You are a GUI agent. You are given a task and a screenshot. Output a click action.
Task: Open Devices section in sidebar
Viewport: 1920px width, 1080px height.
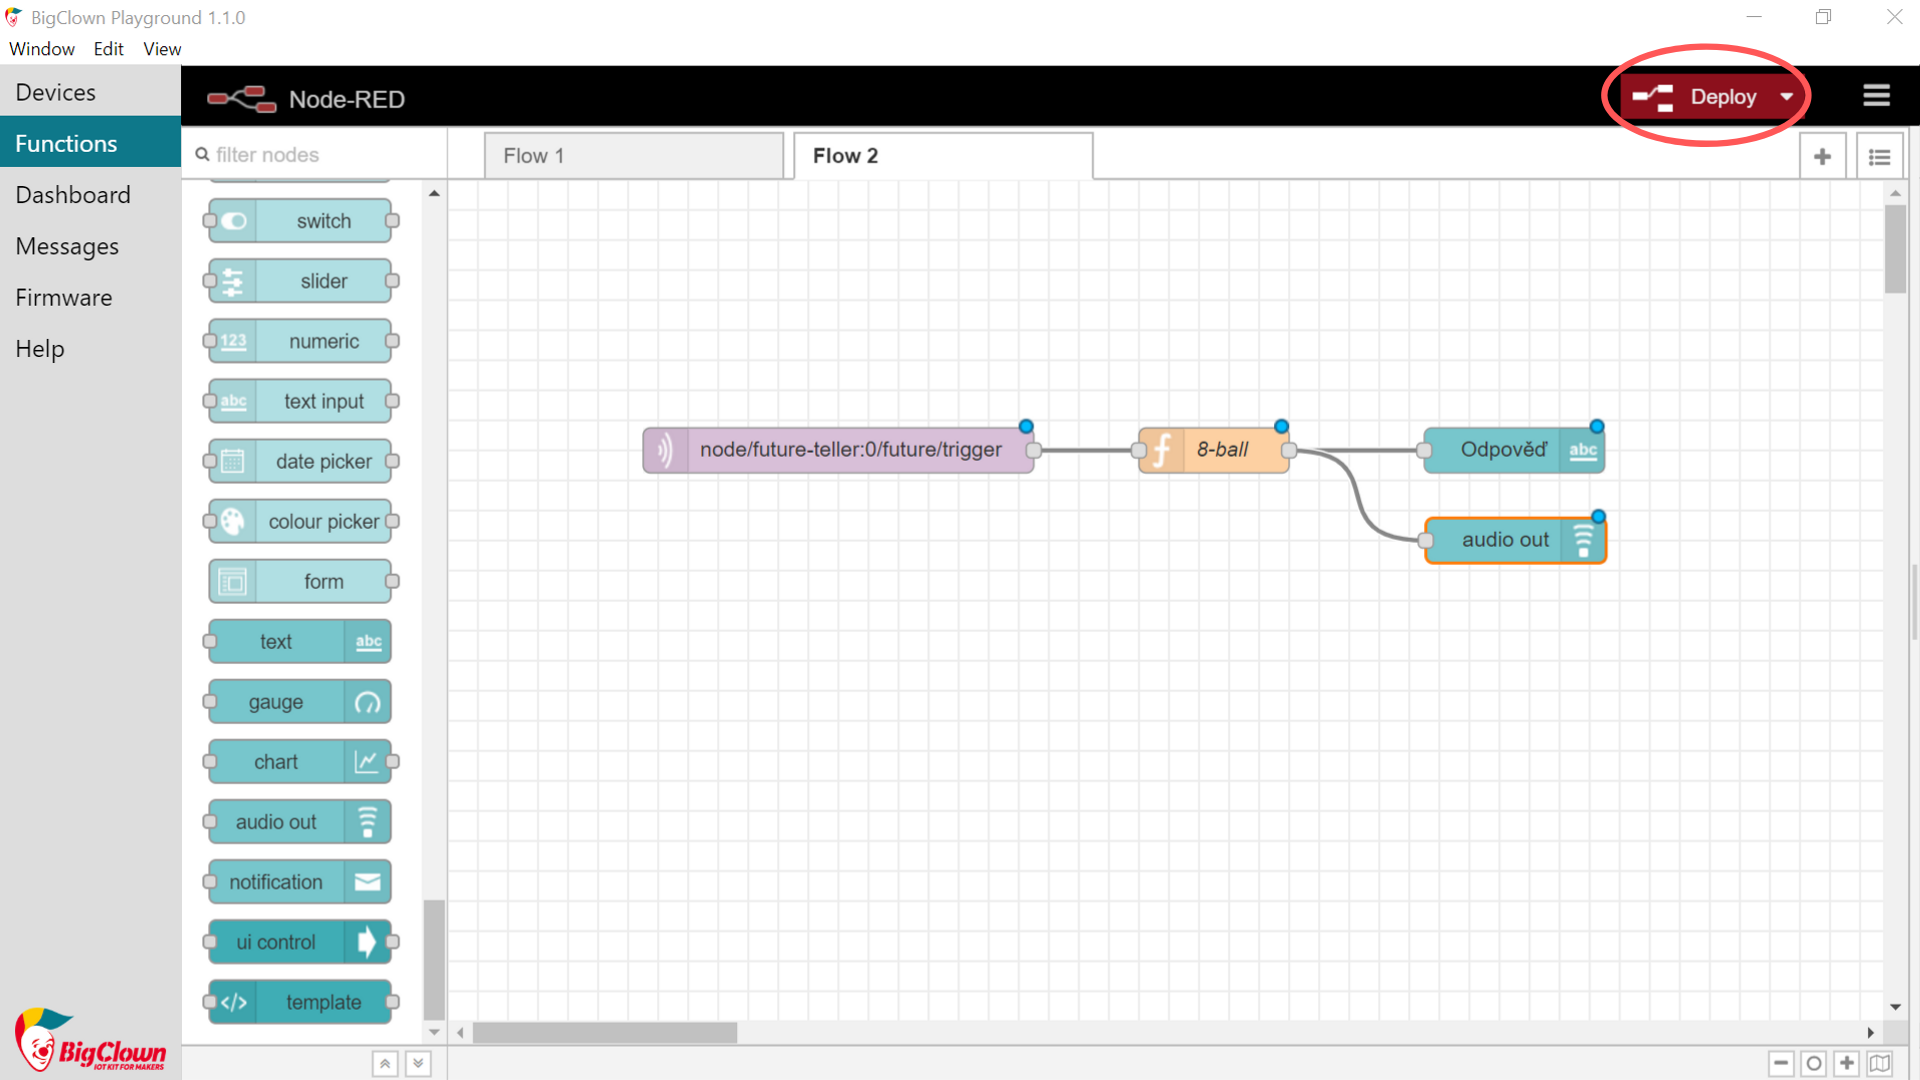(90, 92)
